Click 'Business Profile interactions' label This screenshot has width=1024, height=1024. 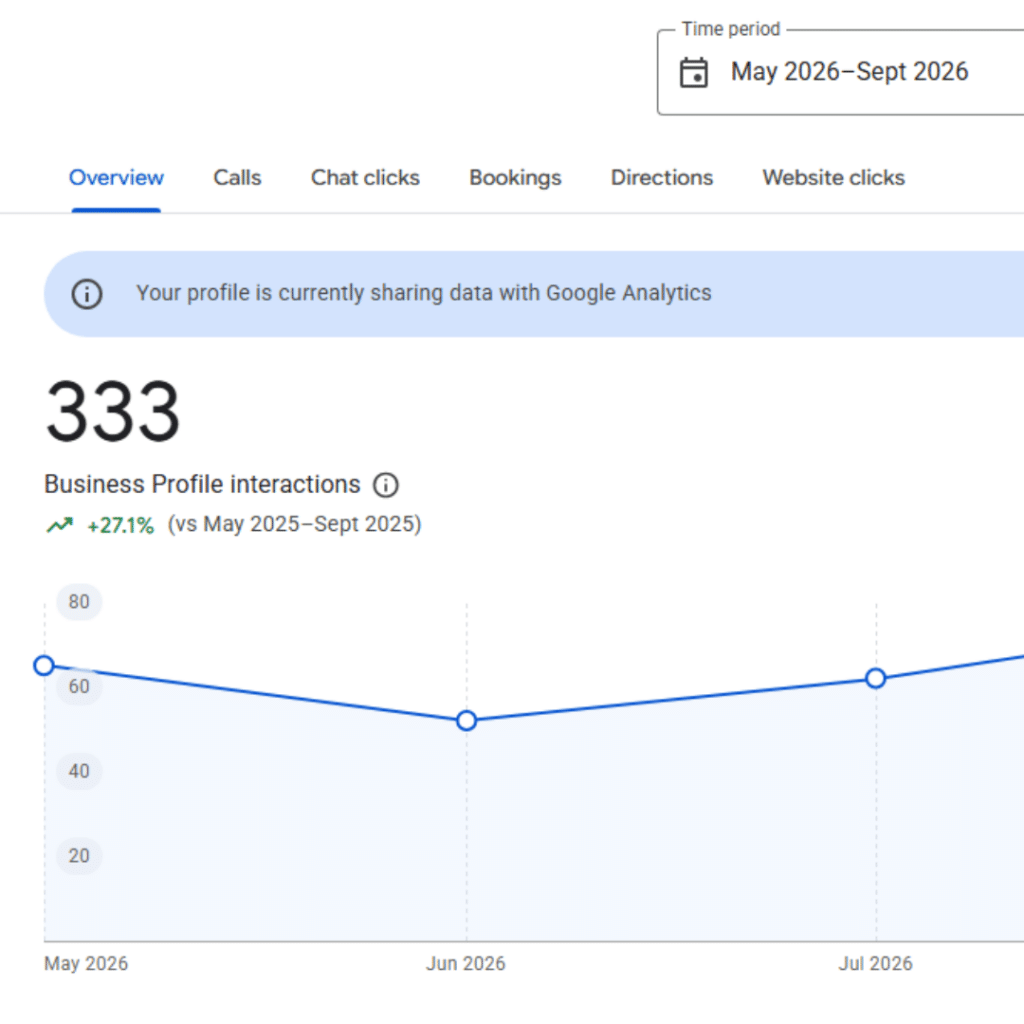(202, 485)
